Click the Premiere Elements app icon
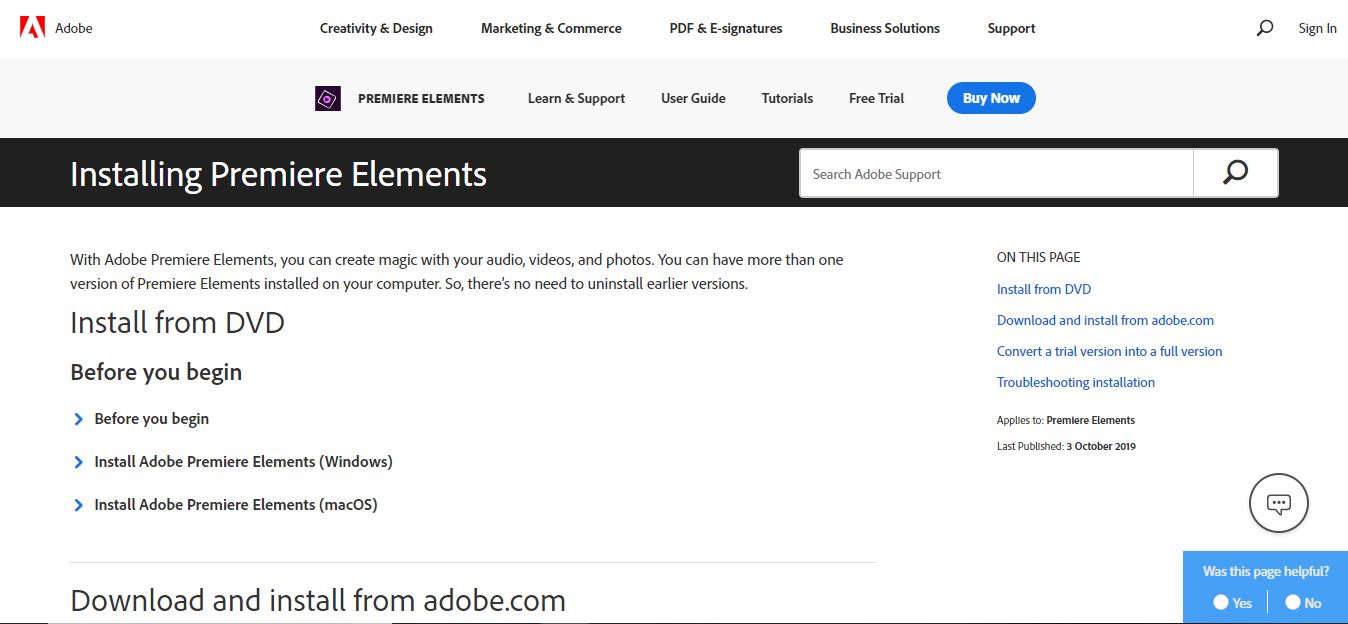Viewport: 1348px width, 624px height. [325, 98]
